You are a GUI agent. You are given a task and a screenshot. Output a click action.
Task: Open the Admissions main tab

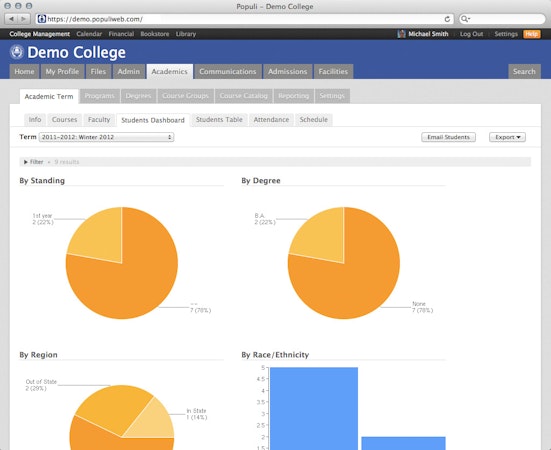pyautogui.click(x=287, y=72)
